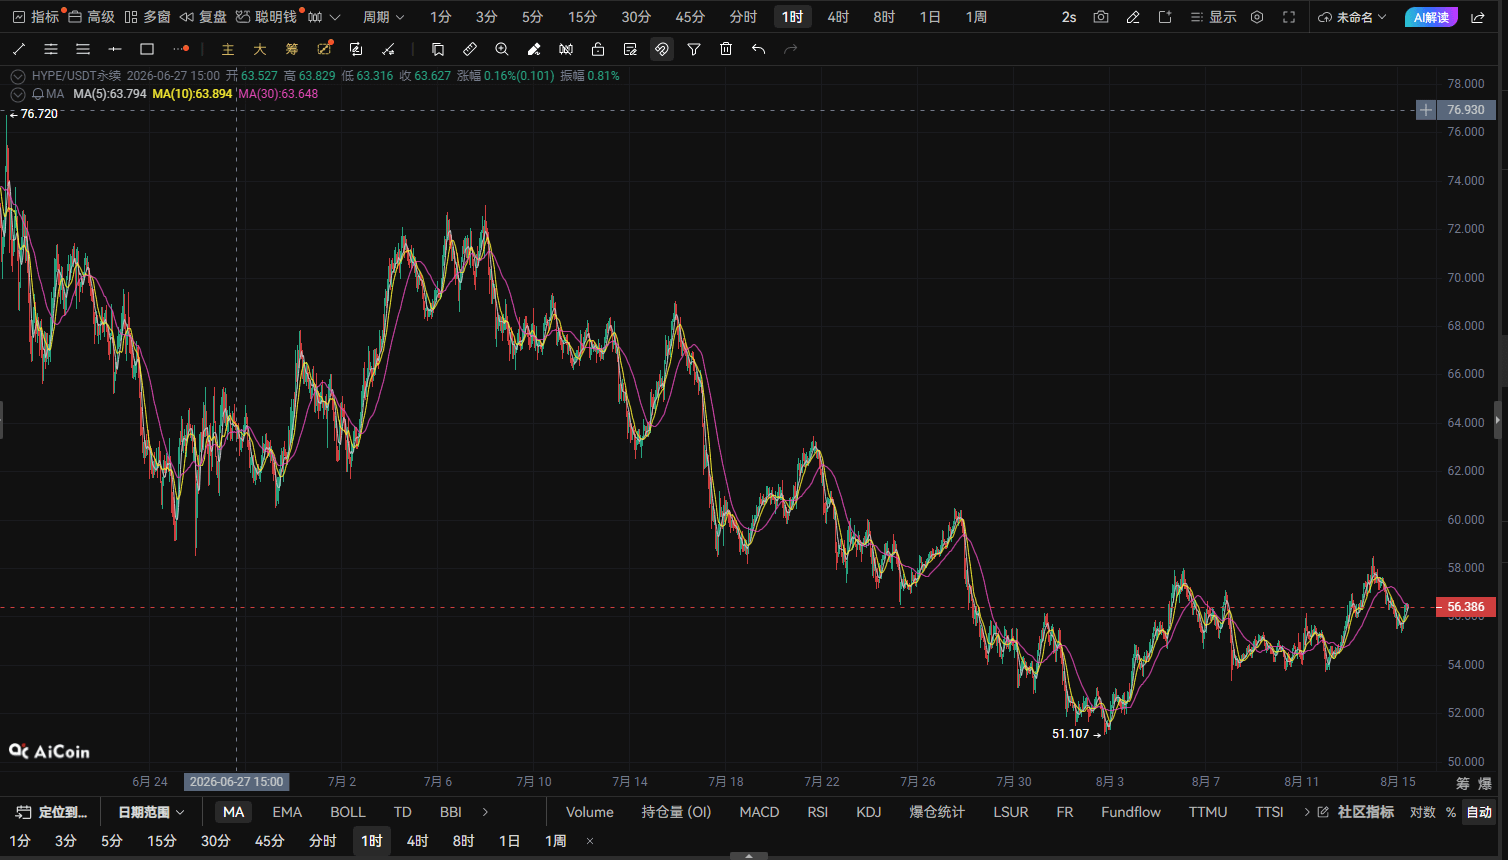Switch to 15分 in top timeframe bar
The image size is (1508, 860).
582,17
